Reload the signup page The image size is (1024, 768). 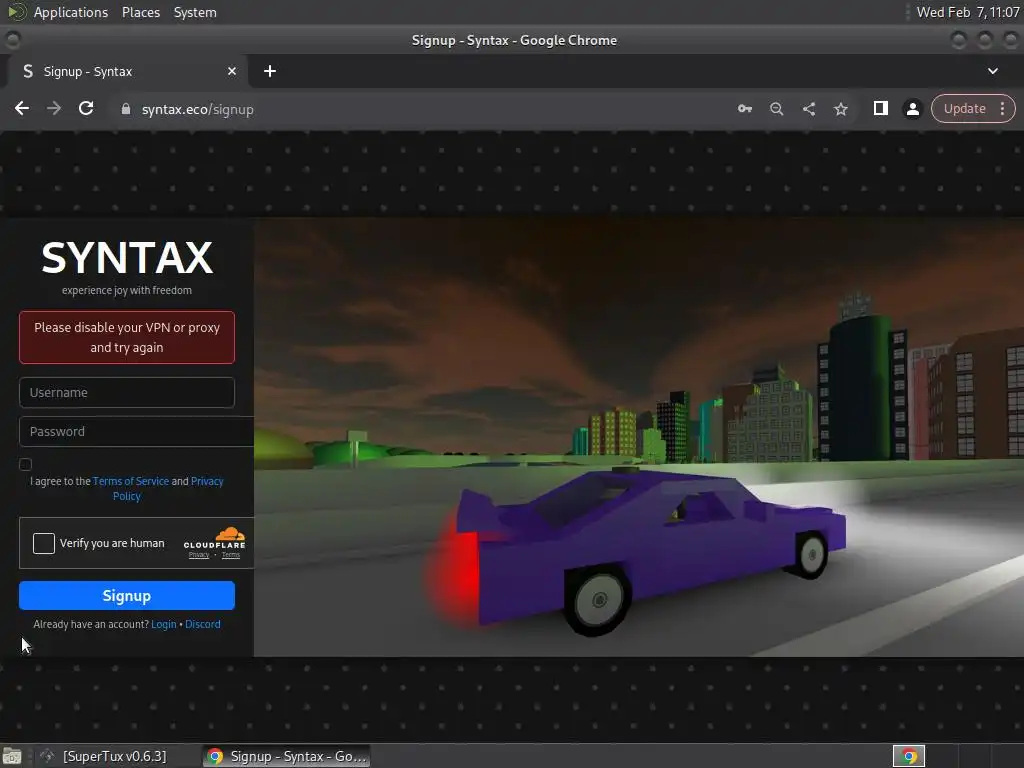click(86, 108)
